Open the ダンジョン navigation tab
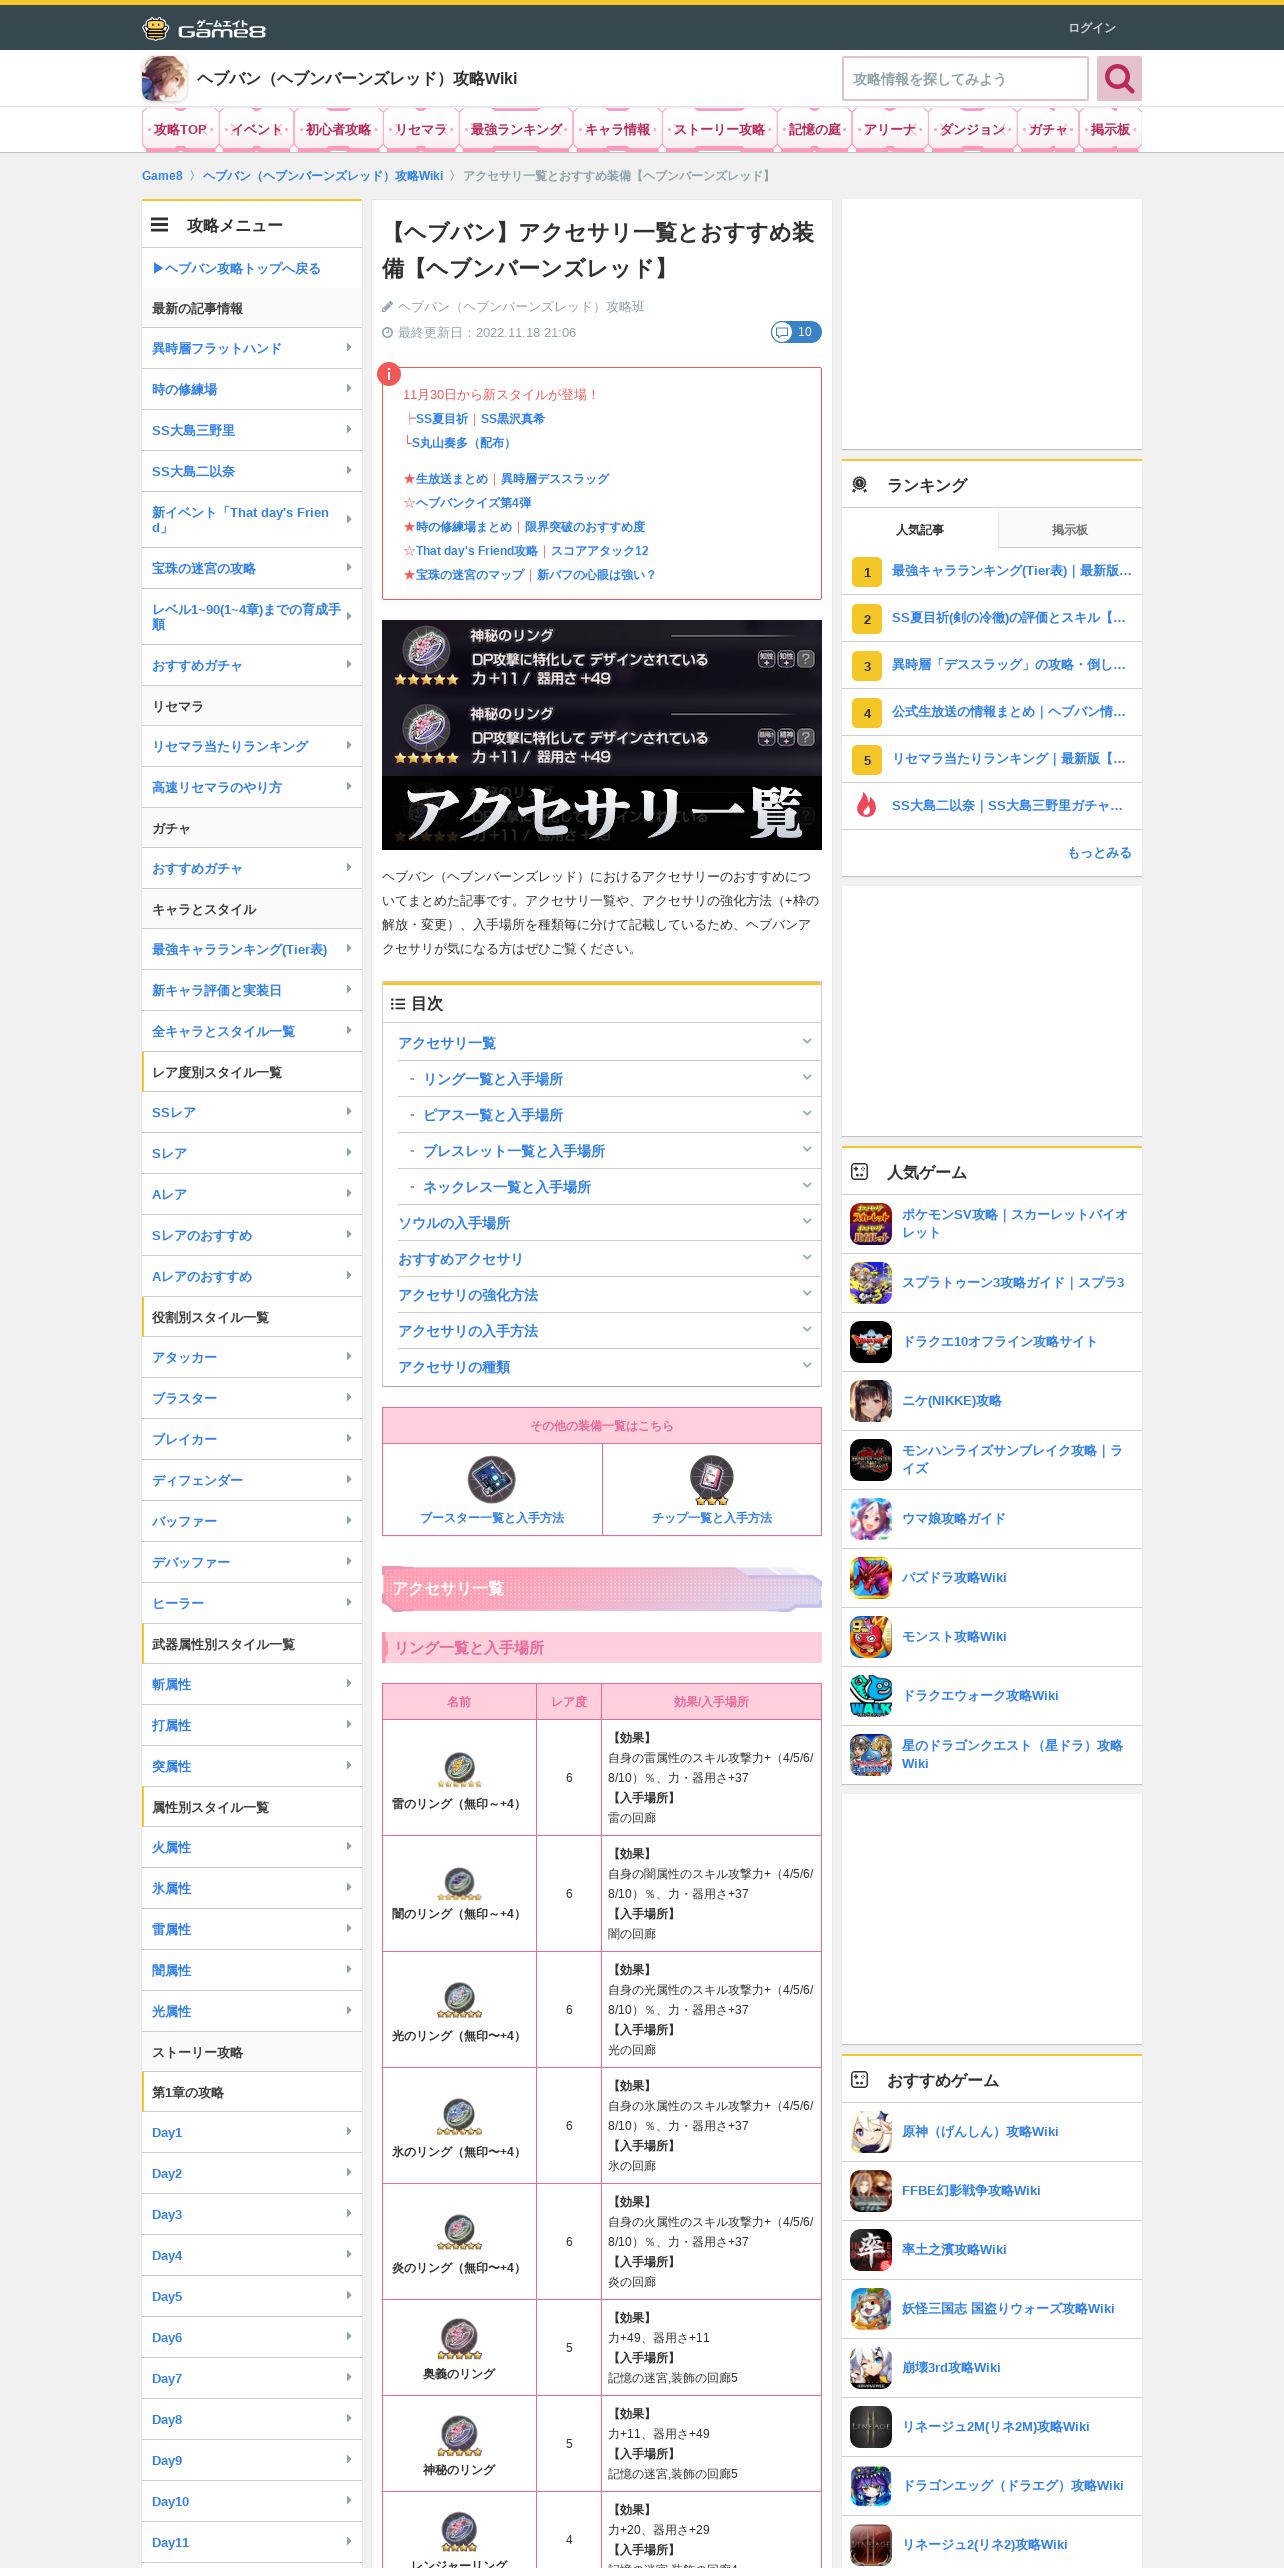The width and height of the screenshot is (1284, 2568). (973, 130)
